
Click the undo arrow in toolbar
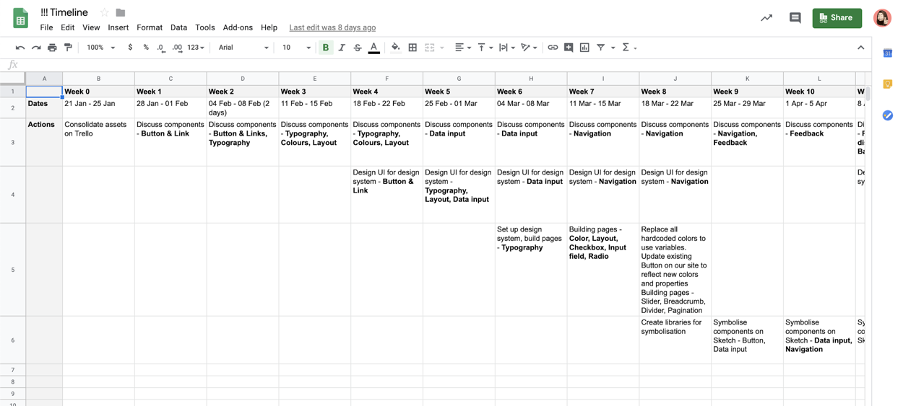[x=20, y=47]
